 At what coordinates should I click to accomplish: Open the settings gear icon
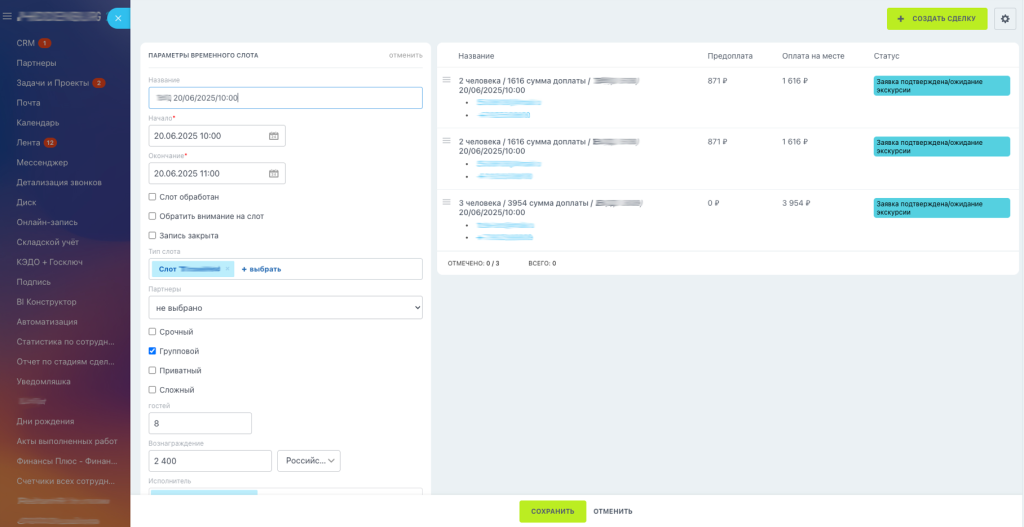(1005, 19)
